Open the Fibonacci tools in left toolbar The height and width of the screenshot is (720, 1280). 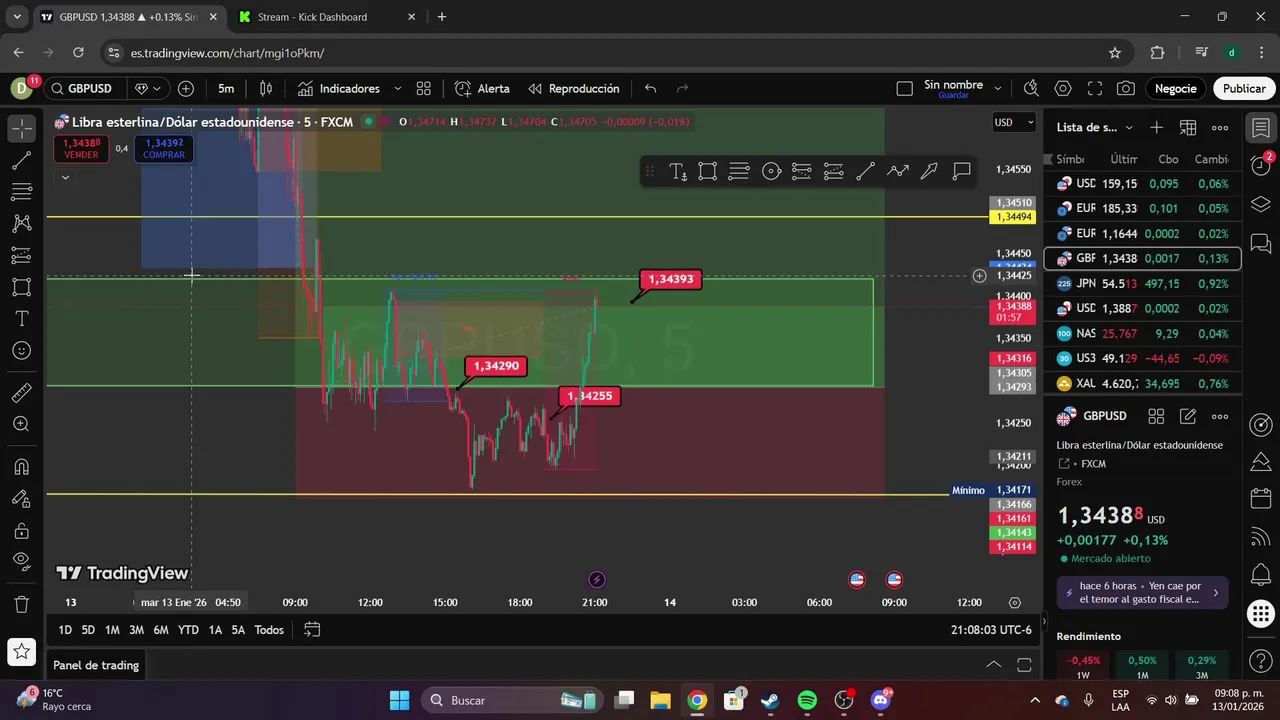[x=21, y=191]
